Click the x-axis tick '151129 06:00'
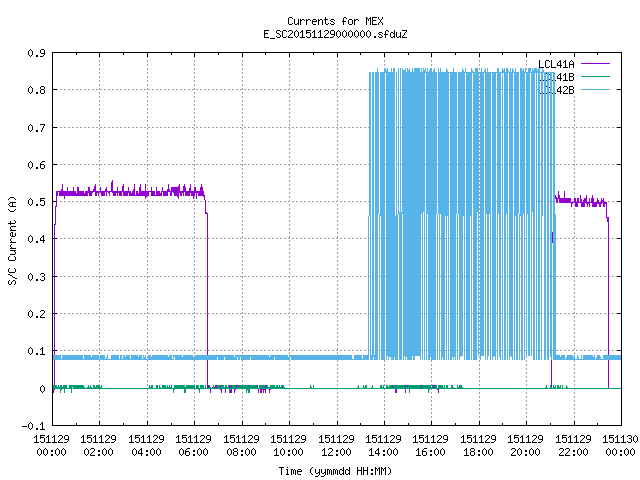The width and height of the screenshot is (640, 480). tap(193, 446)
